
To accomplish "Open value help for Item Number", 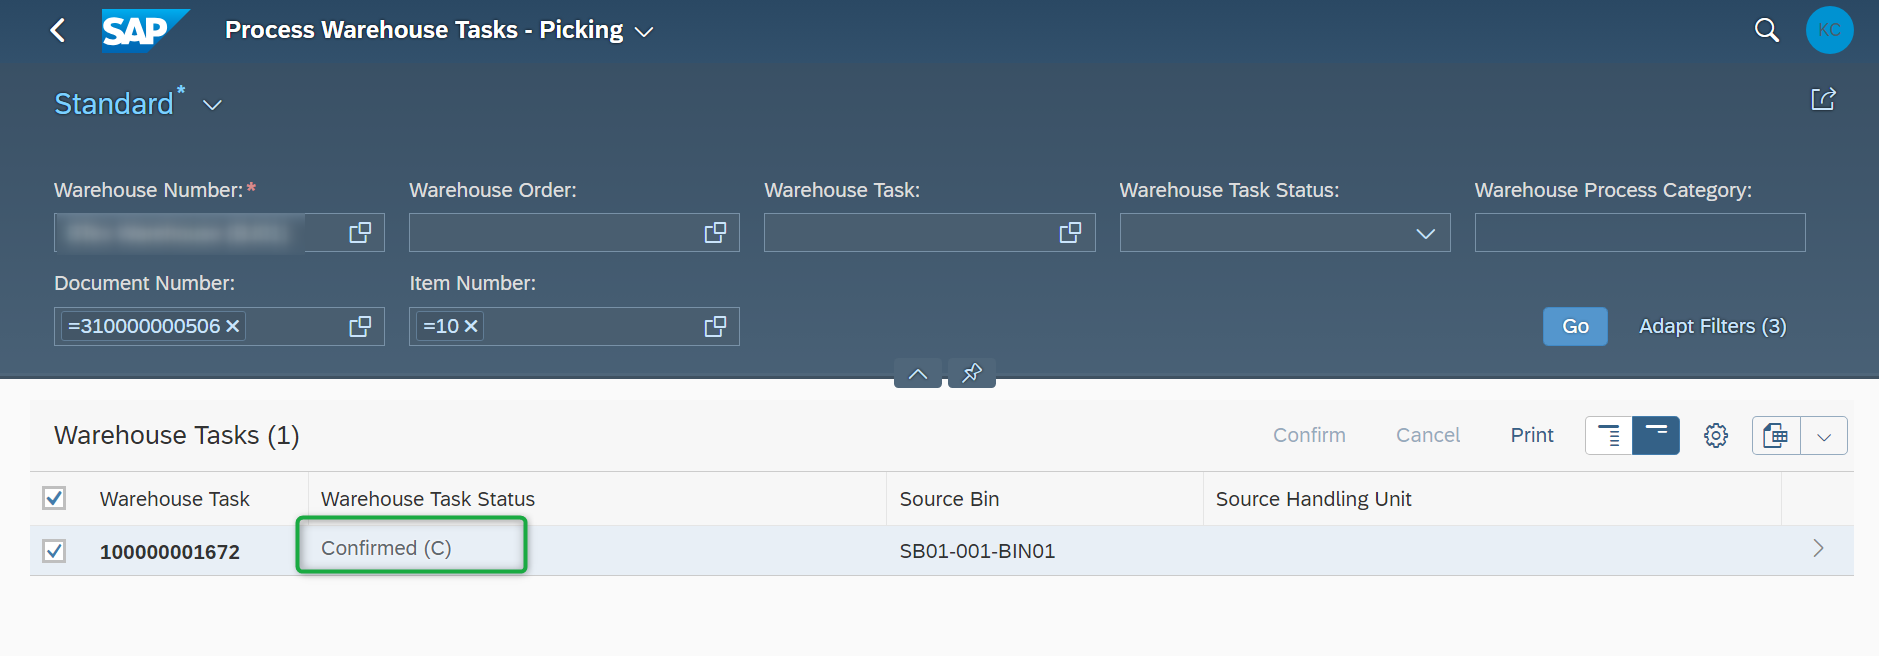I will click(715, 327).
